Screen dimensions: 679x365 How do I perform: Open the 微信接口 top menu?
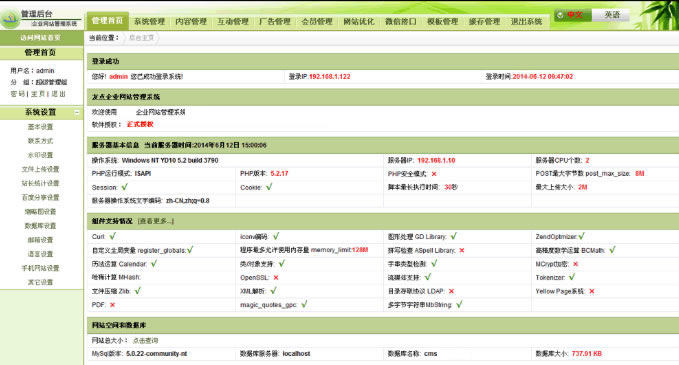click(401, 21)
